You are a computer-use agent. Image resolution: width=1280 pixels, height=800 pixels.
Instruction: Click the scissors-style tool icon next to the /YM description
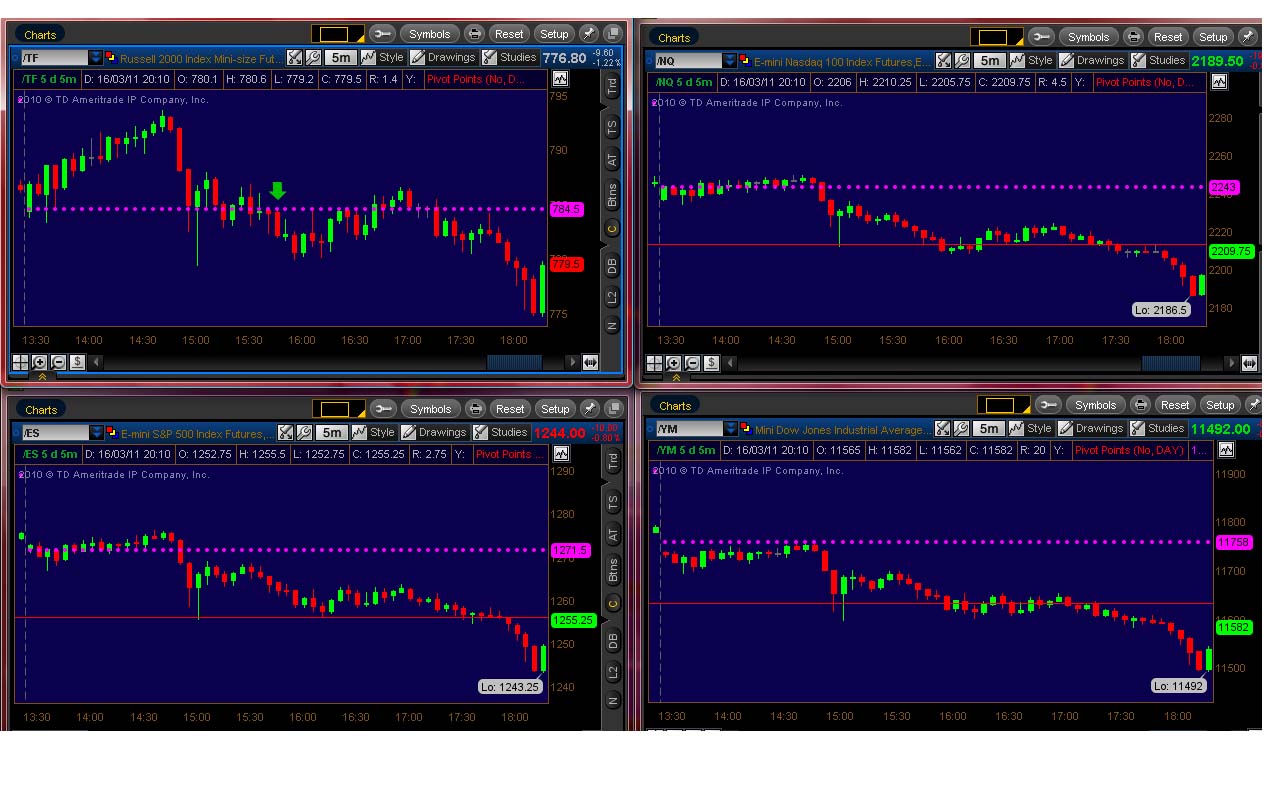tap(944, 428)
